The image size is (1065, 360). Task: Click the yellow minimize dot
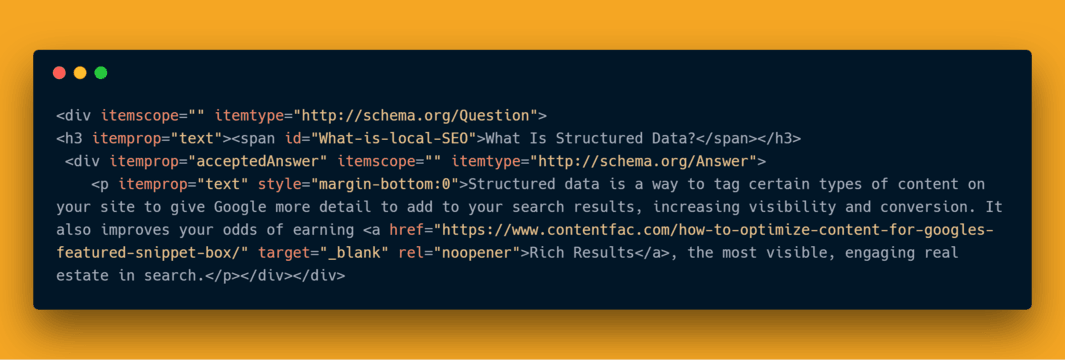[80, 73]
